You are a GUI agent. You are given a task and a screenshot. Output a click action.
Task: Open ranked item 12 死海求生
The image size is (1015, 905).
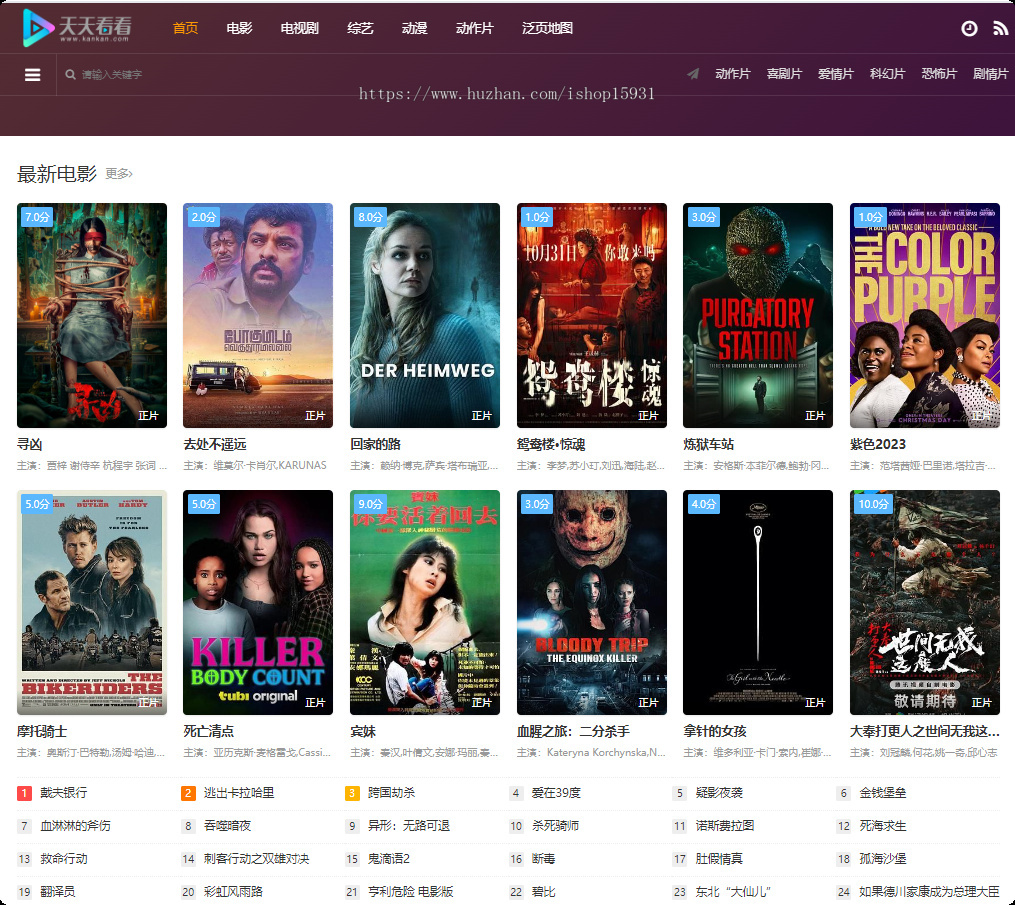[883, 826]
